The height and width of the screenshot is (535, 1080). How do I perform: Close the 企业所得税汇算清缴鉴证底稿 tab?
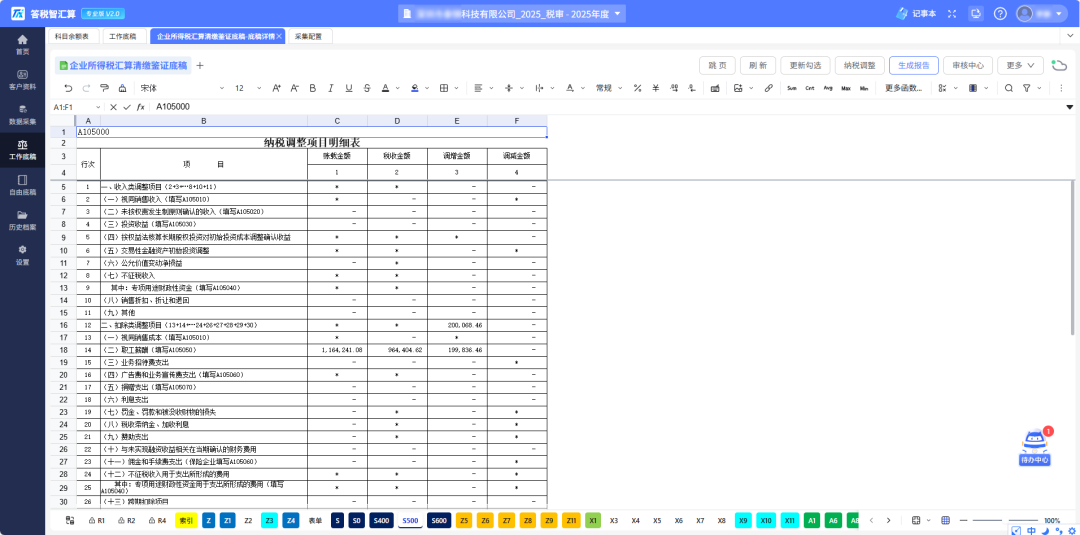pos(279,36)
